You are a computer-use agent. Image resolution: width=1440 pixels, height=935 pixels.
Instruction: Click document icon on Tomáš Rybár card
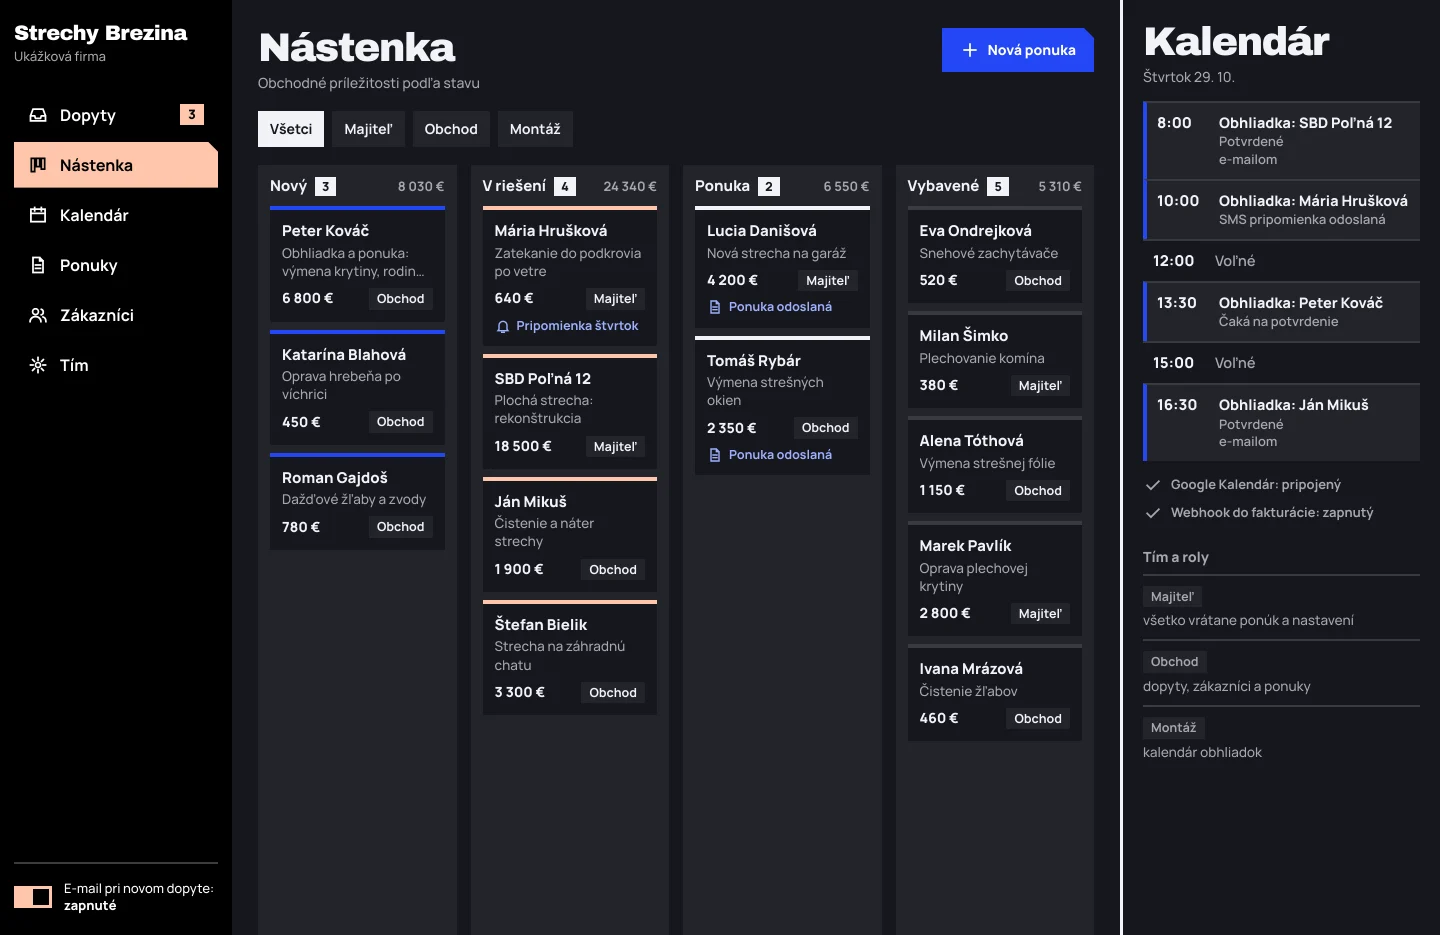click(x=715, y=455)
